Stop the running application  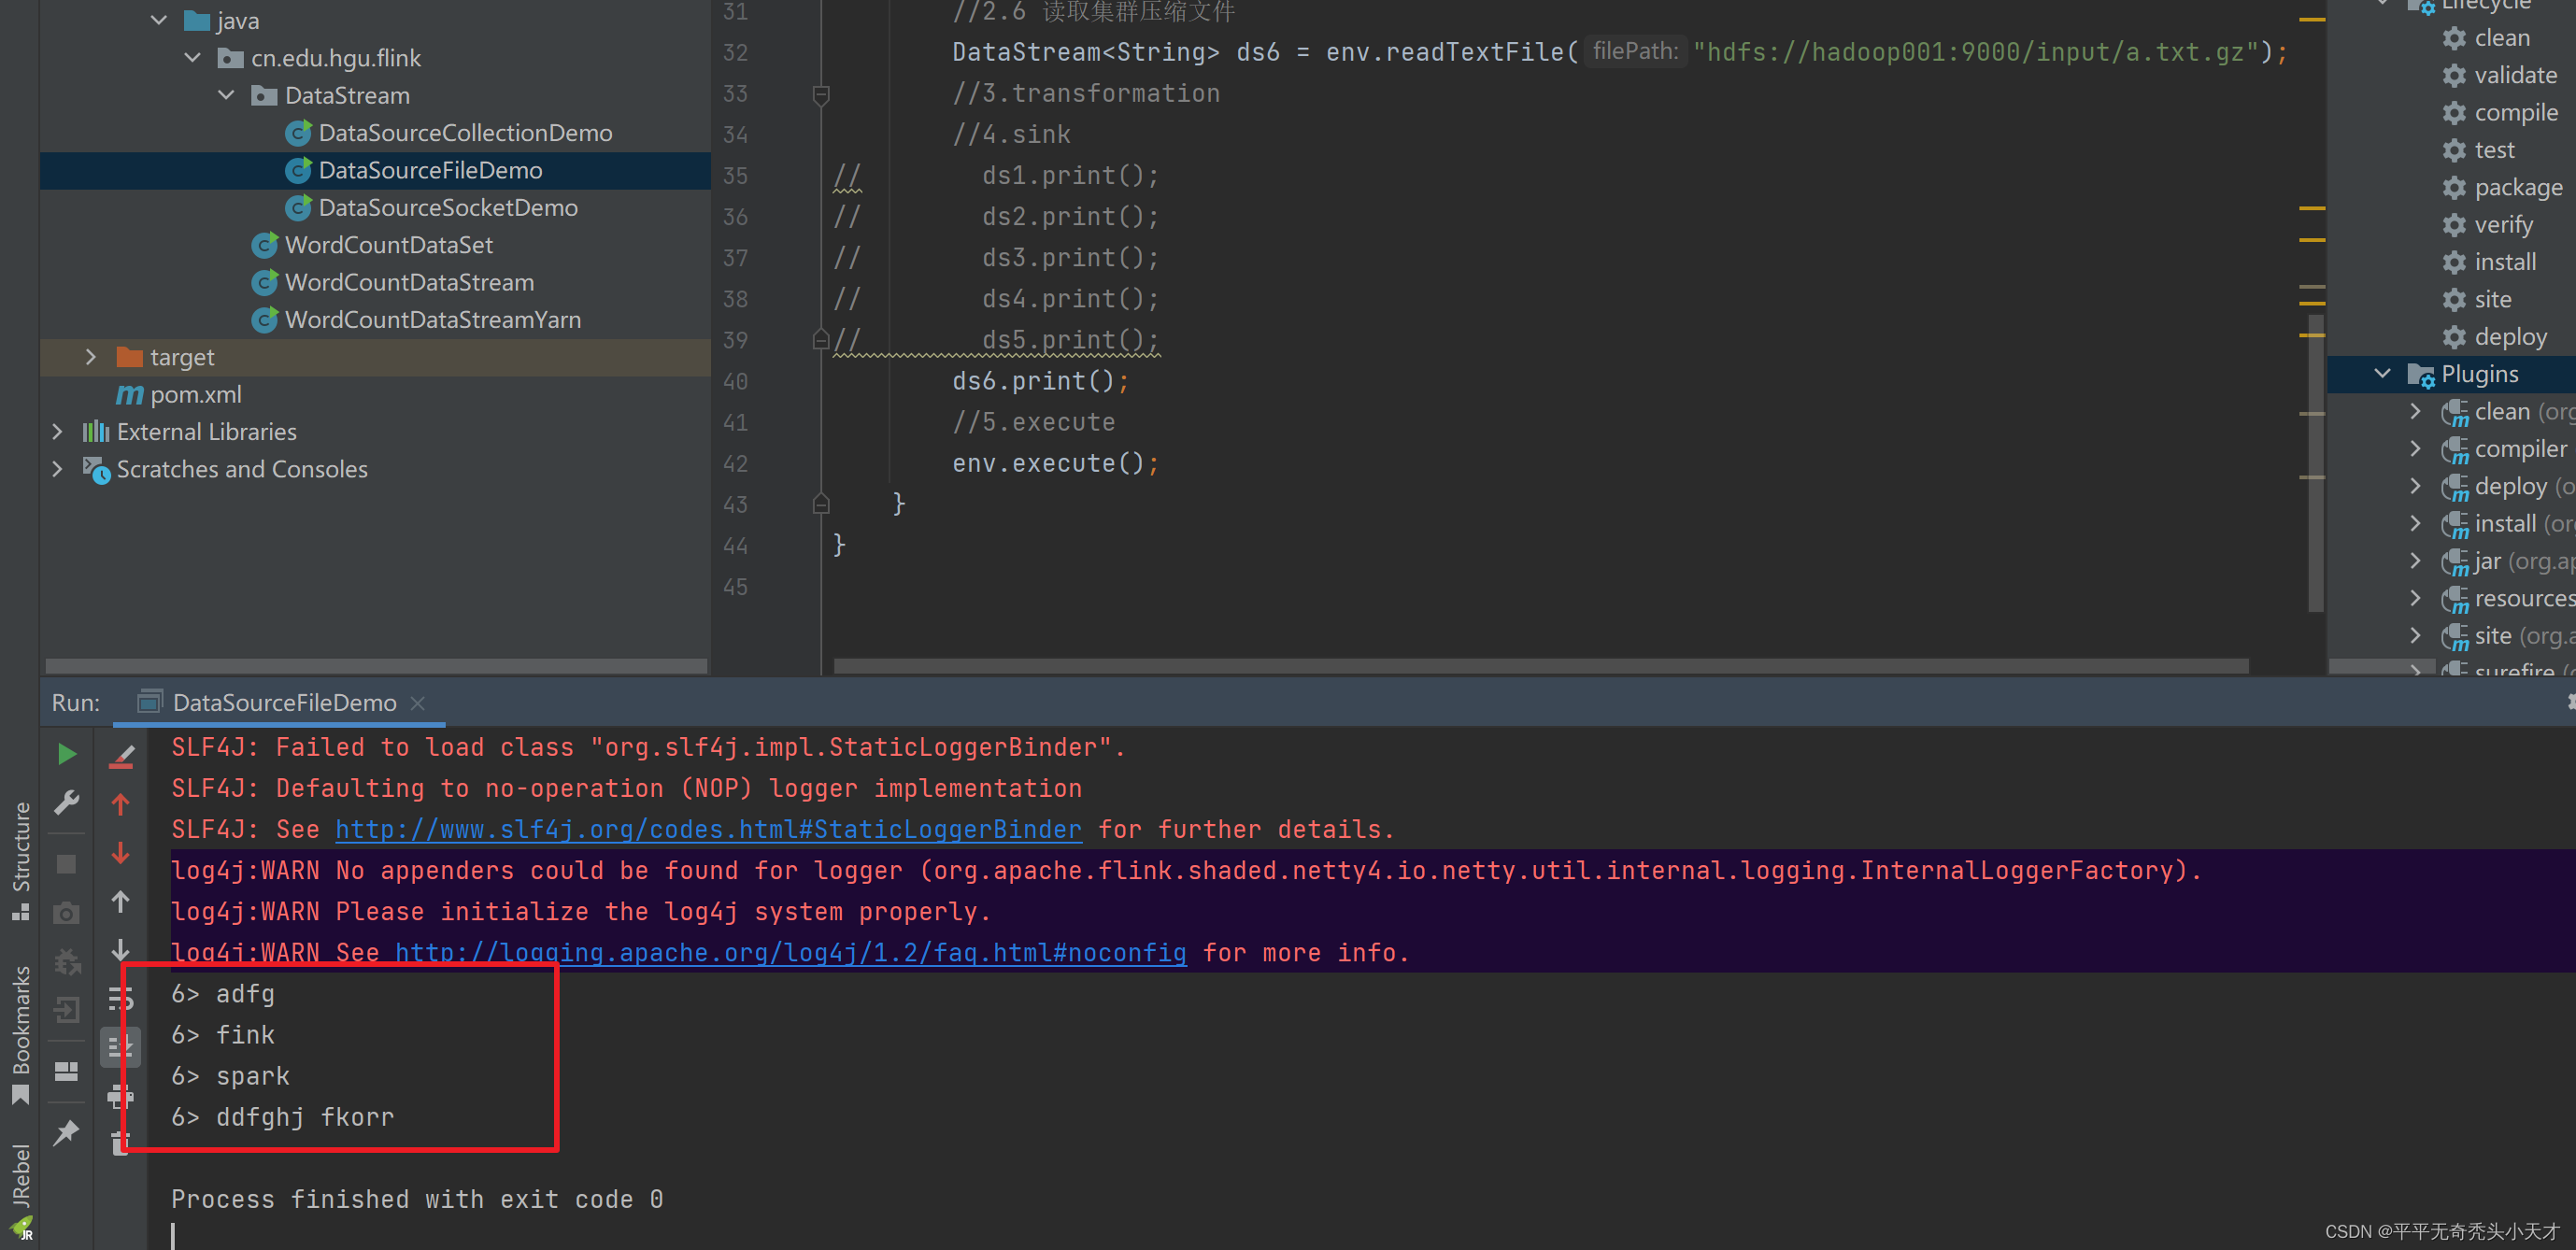[x=66, y=863]
